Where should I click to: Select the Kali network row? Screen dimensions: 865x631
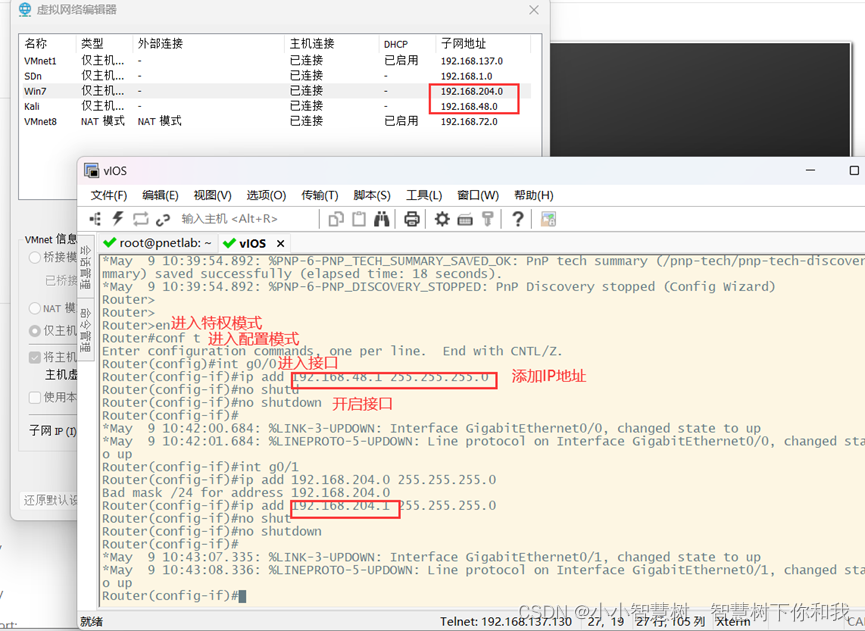click(277, 106)
